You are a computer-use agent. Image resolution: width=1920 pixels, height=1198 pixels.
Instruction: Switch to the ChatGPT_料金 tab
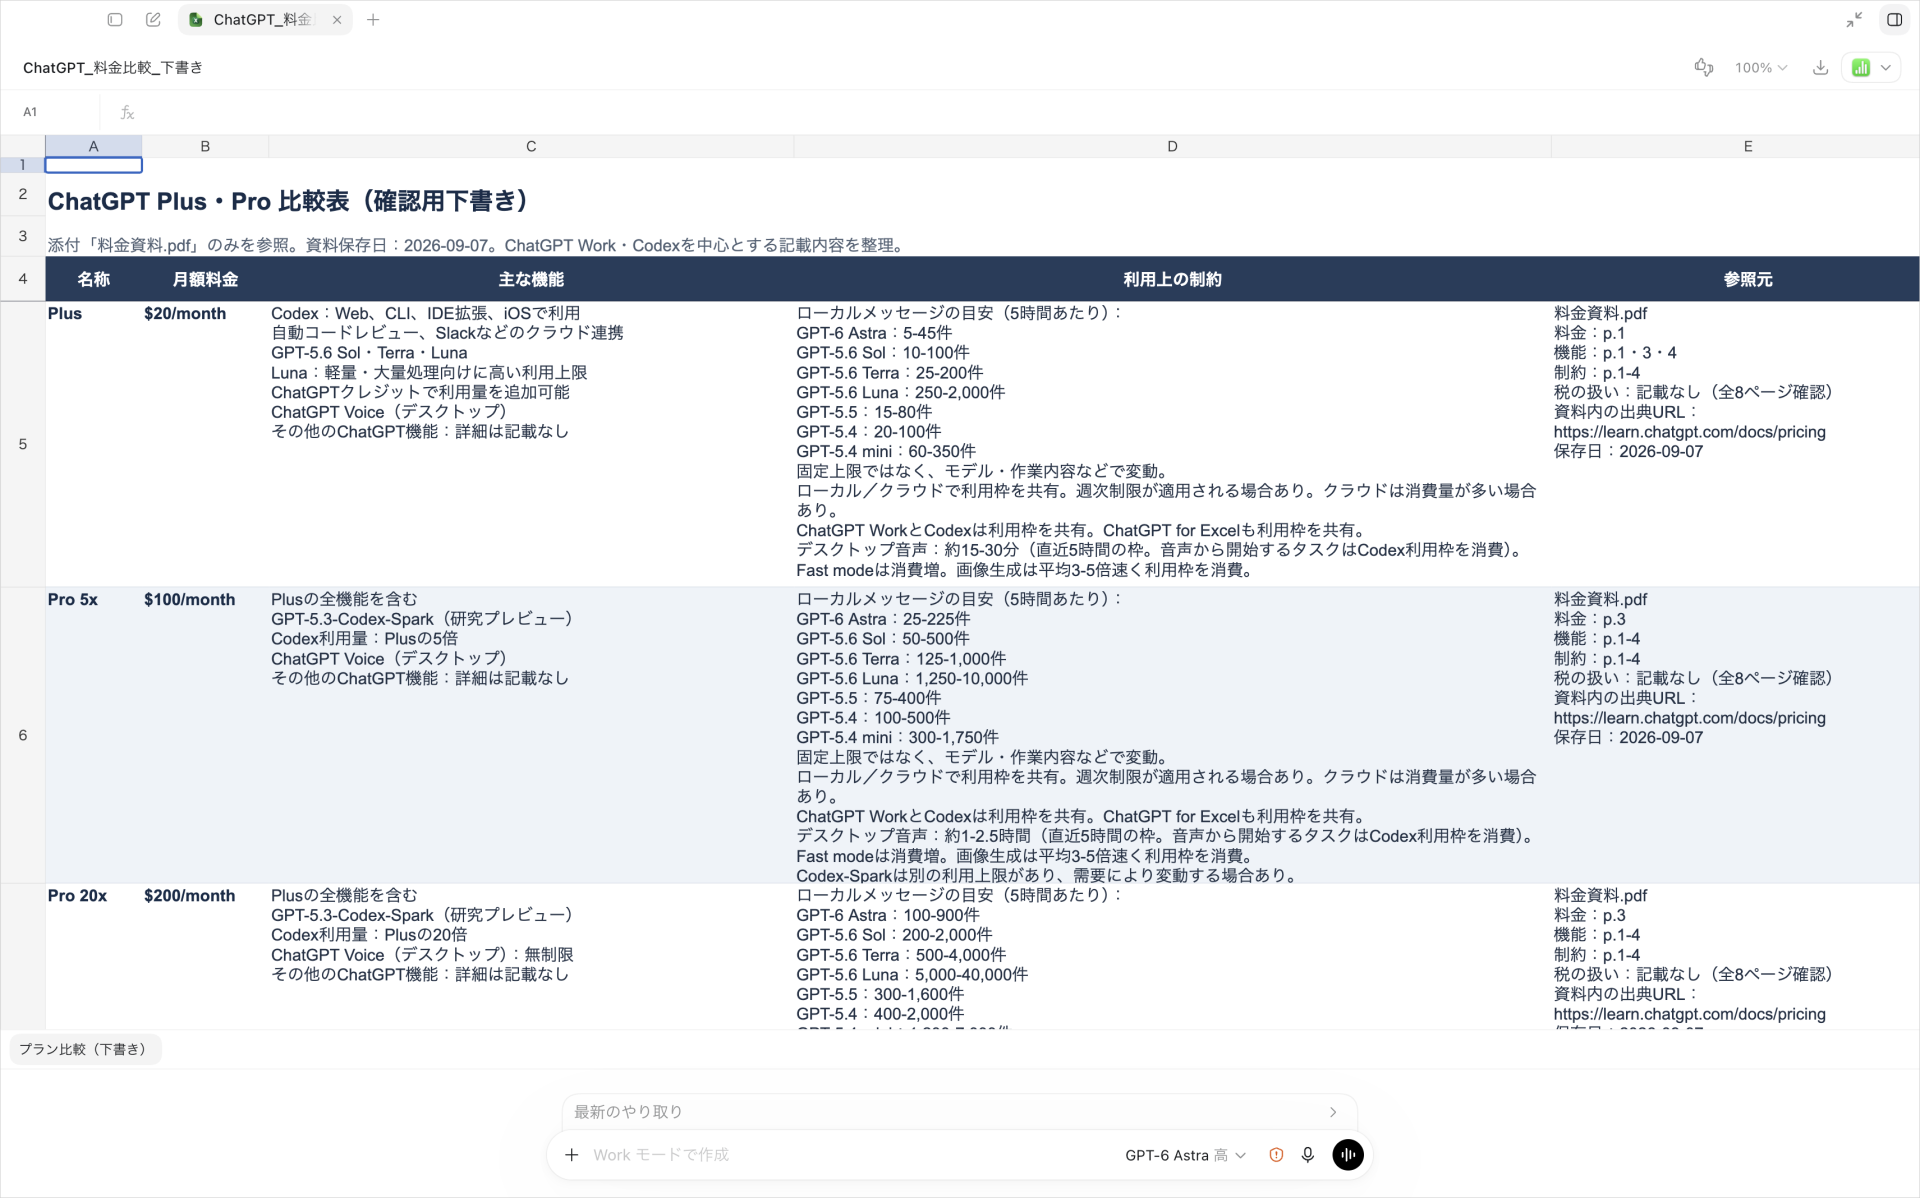pyautogui.click(x=263, y=19)
